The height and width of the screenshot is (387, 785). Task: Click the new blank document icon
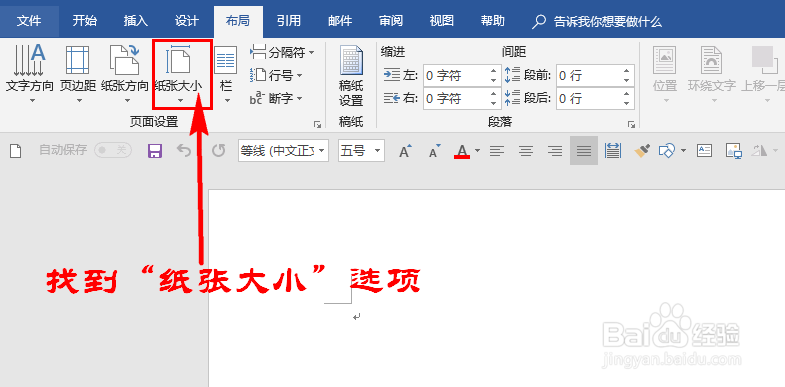16,150
